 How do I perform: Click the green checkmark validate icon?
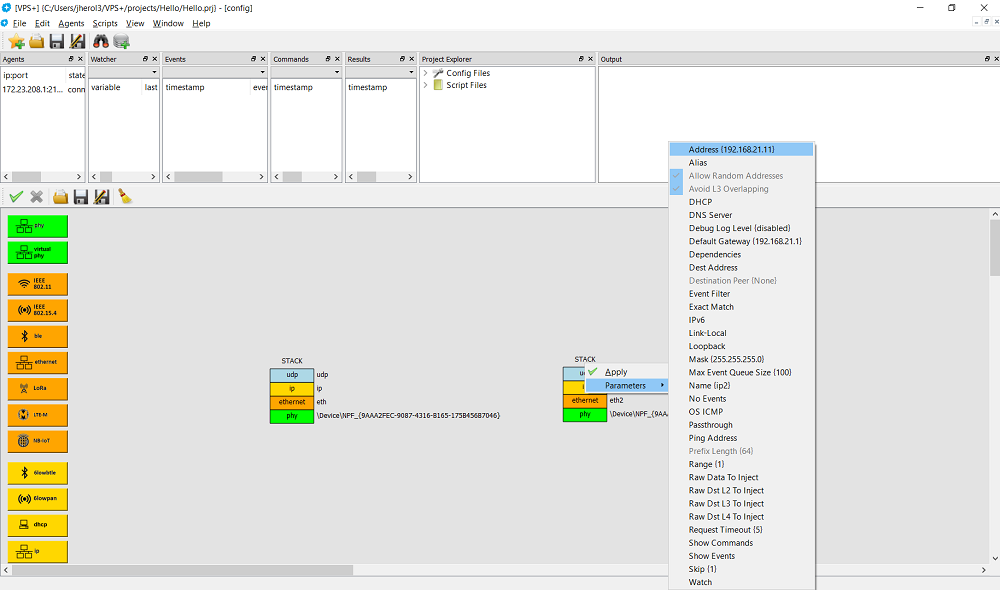pyautogui.click(x=16, y=197)
